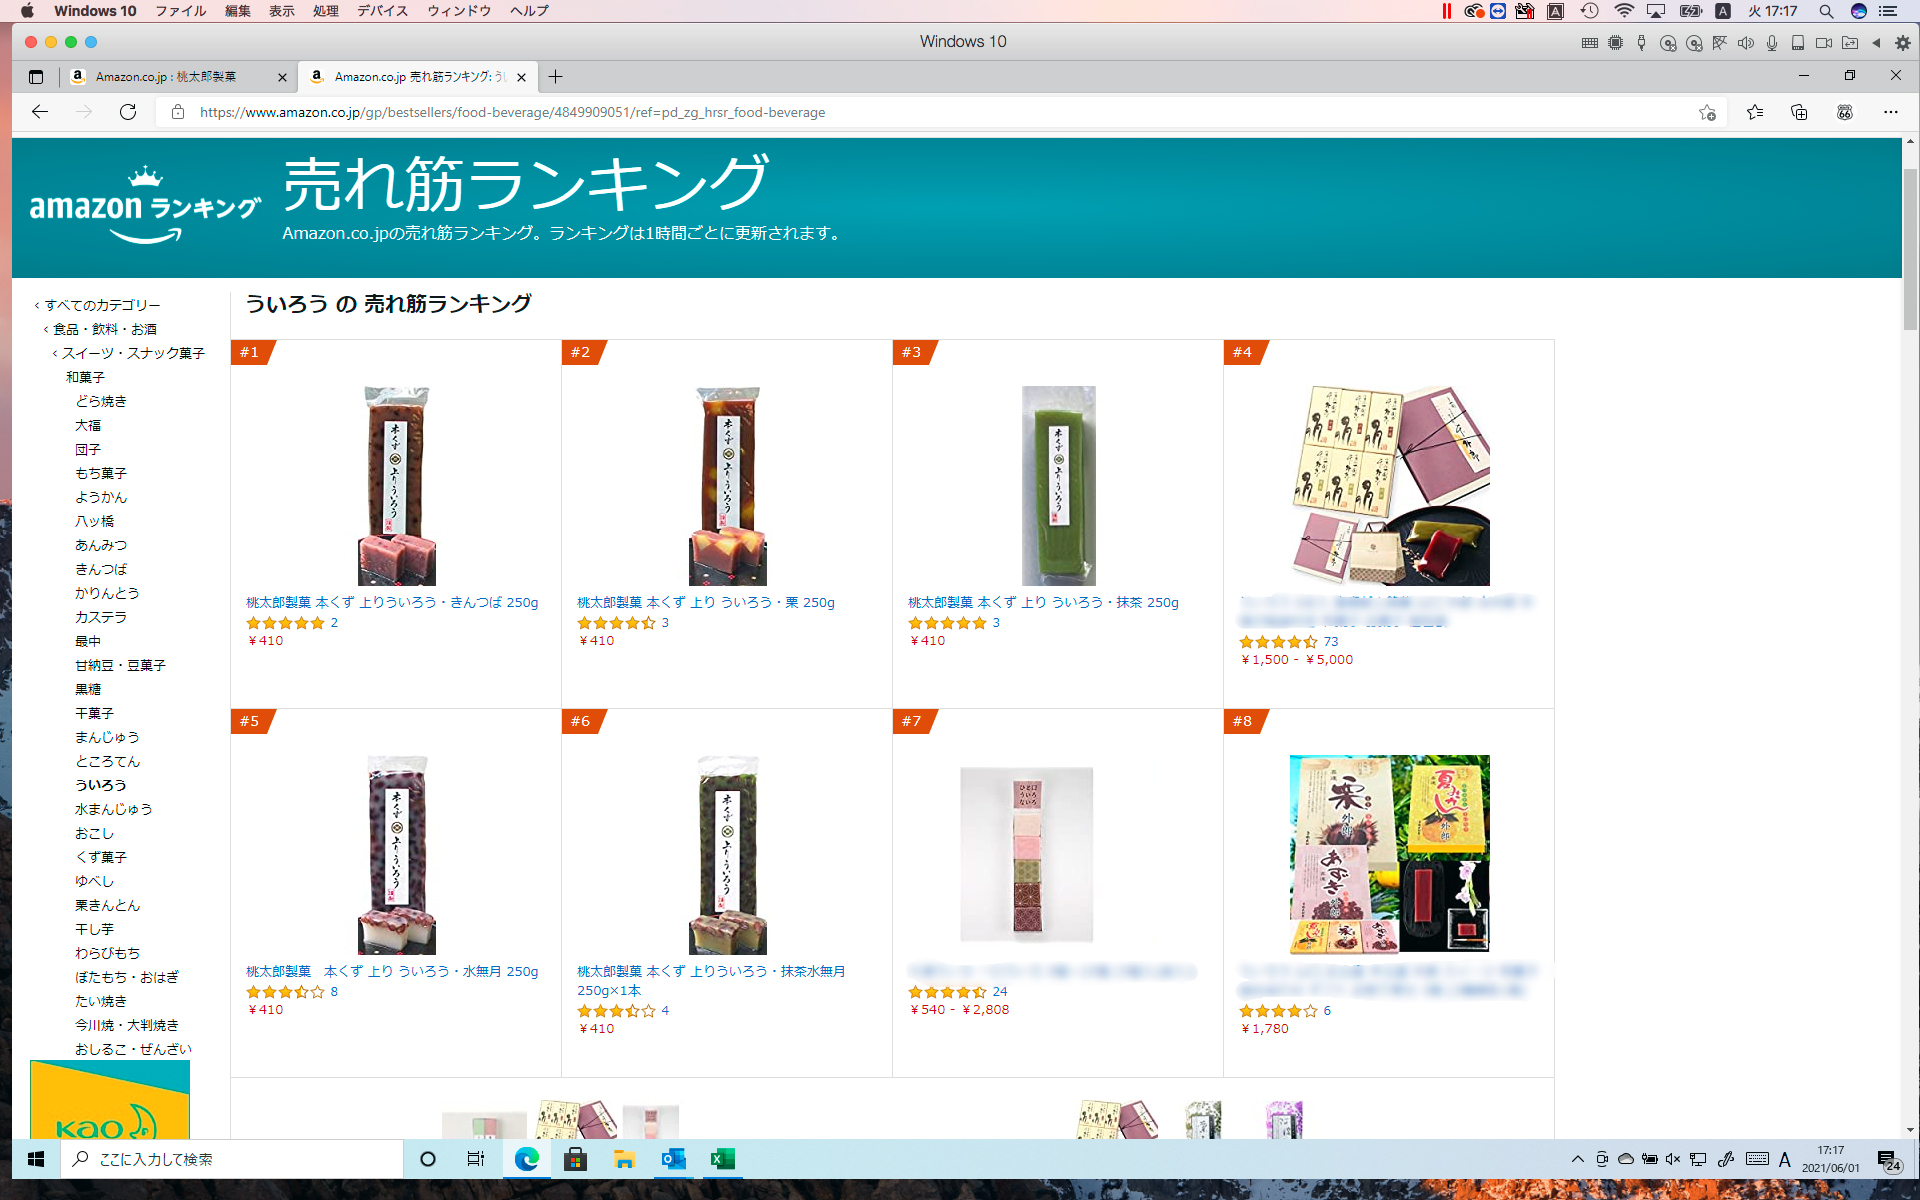
Task: Click the taskbar search box
Action: pos(233,1159)
